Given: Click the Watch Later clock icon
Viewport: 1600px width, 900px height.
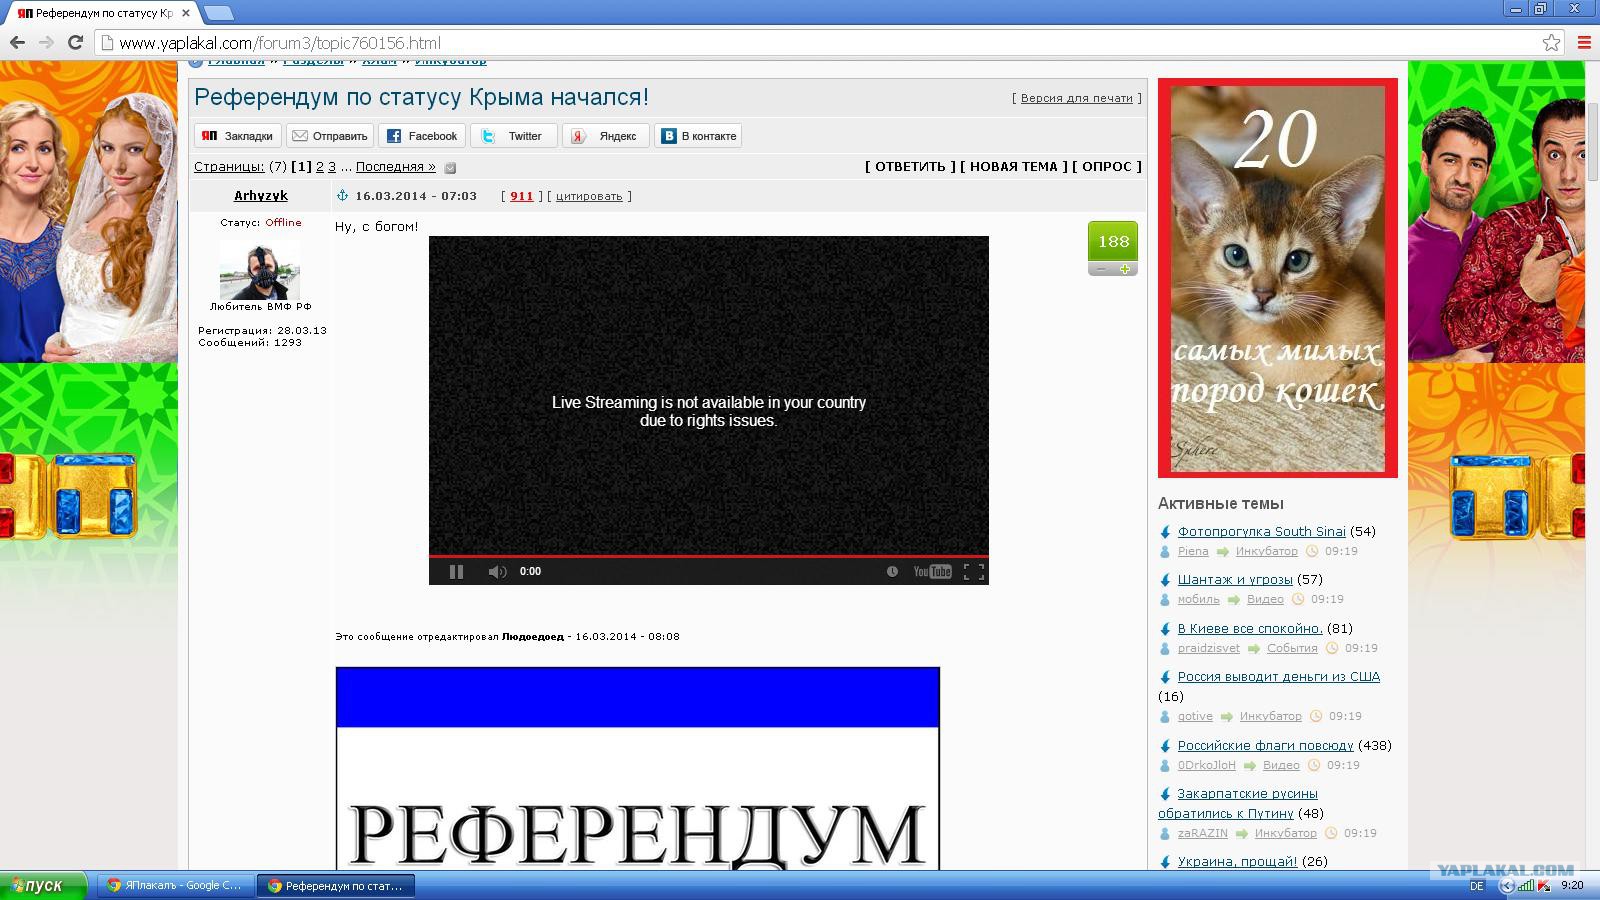Looking at the screenshot, I should pos(892,571).
